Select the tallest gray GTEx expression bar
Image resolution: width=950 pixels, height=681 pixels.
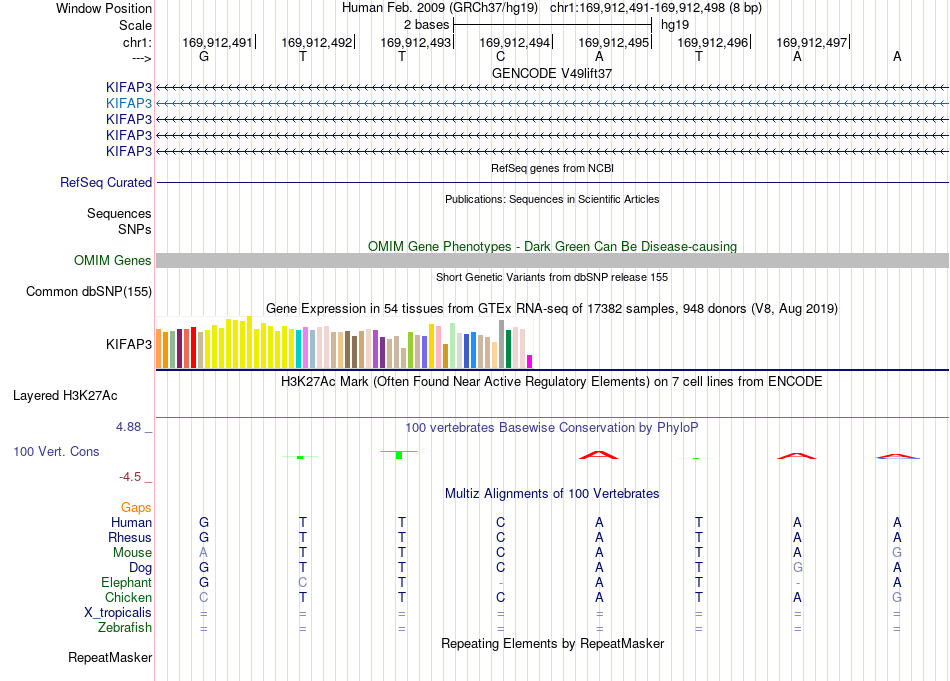point(501,344)
